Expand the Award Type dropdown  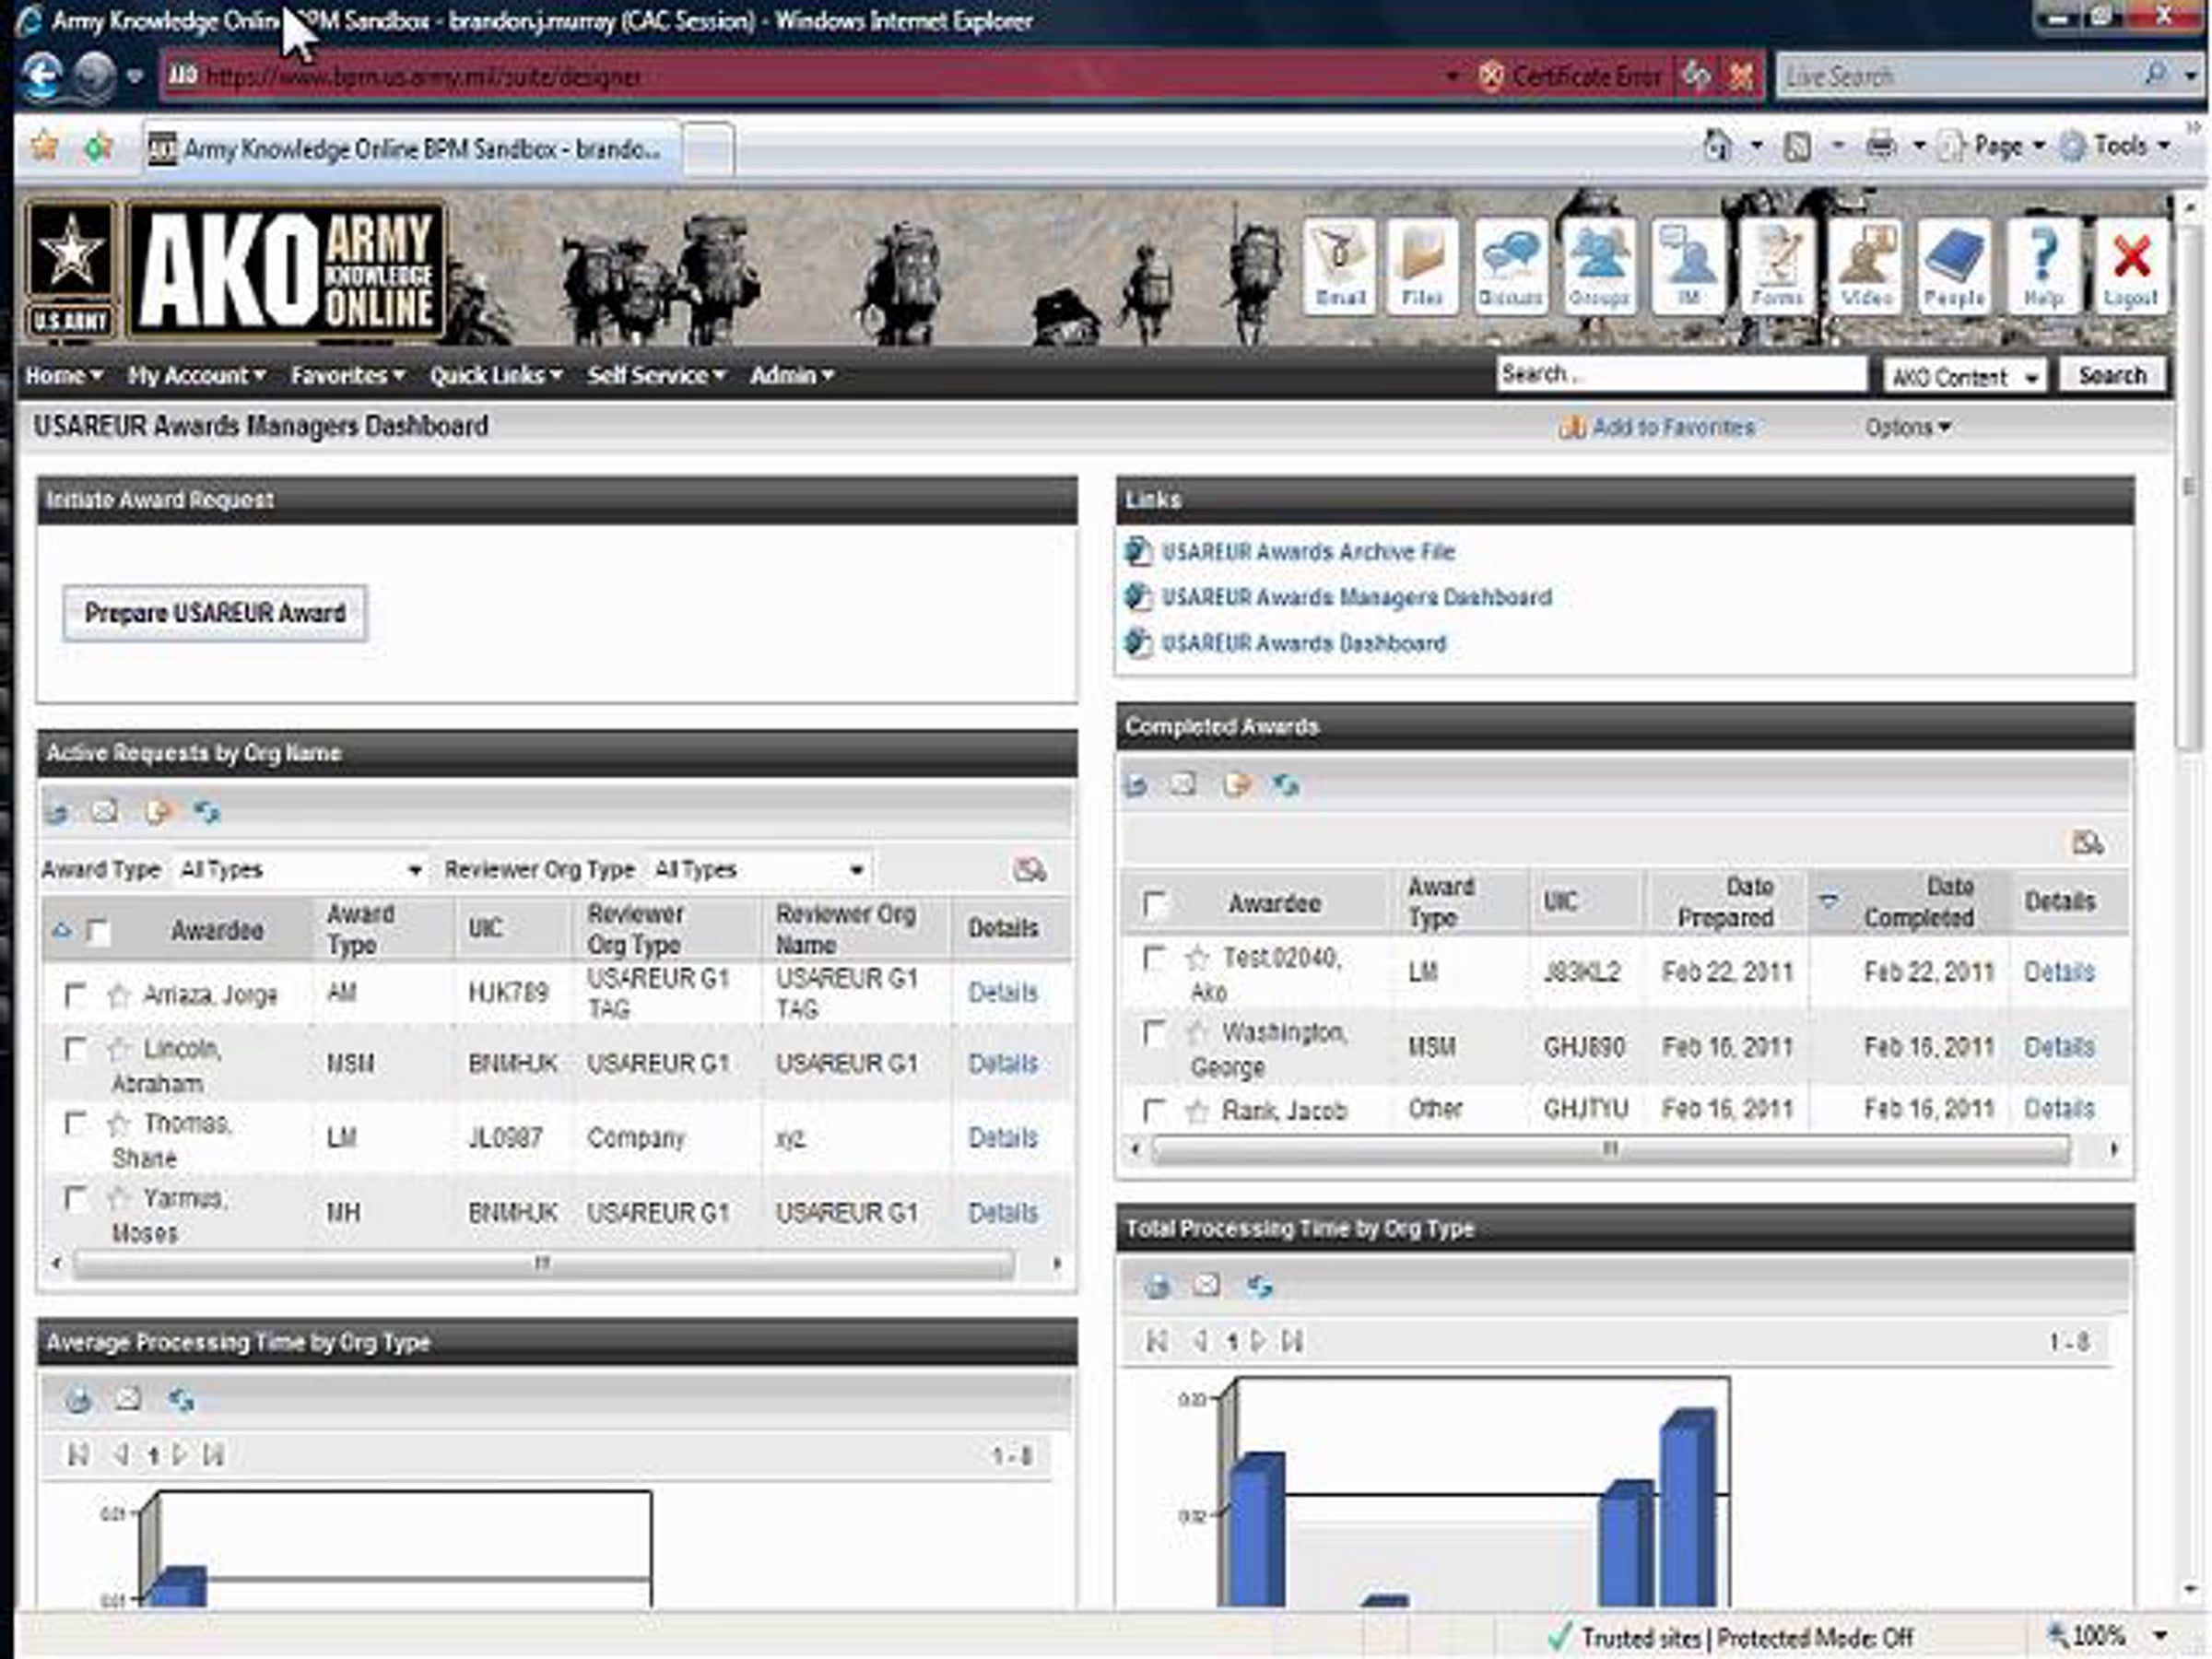(414, 870)
